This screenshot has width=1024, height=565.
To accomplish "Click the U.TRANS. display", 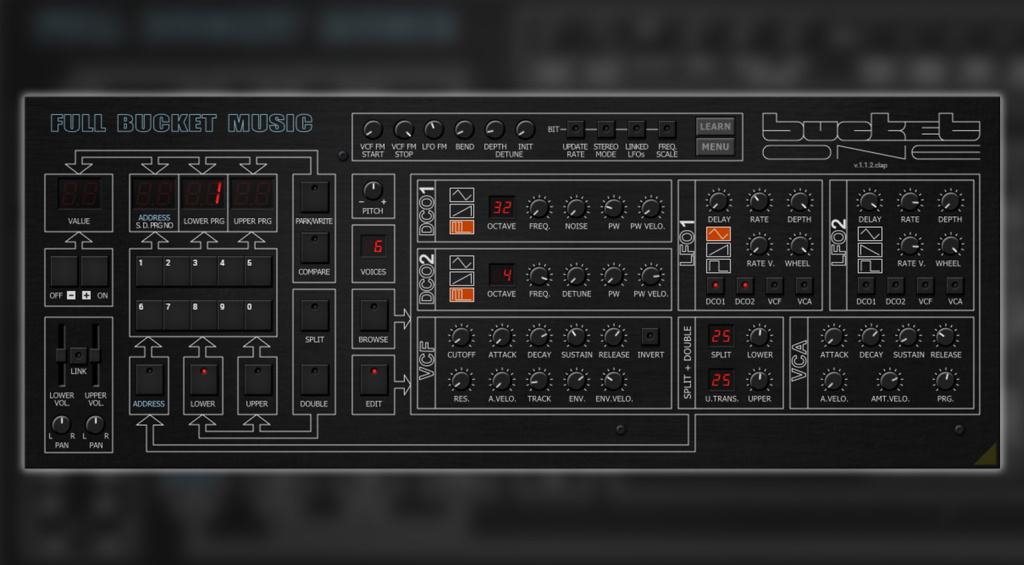I will tap(721, 379).
